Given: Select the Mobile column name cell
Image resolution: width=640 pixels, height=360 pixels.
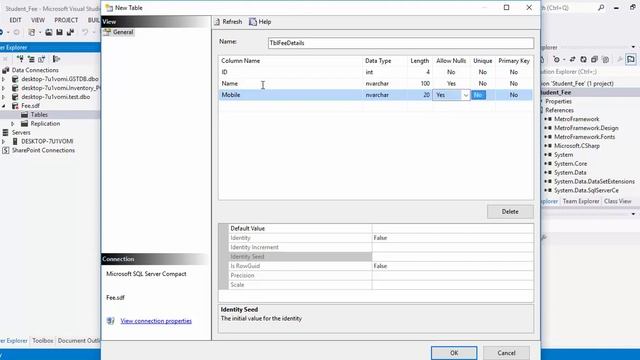Looking at the screenshot, I should (290, 95).
